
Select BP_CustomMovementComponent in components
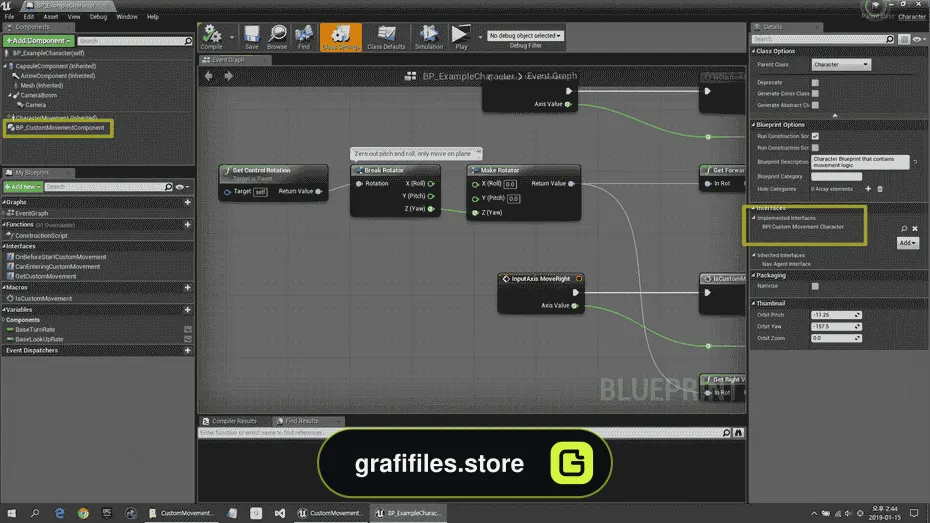pos(59,128)
